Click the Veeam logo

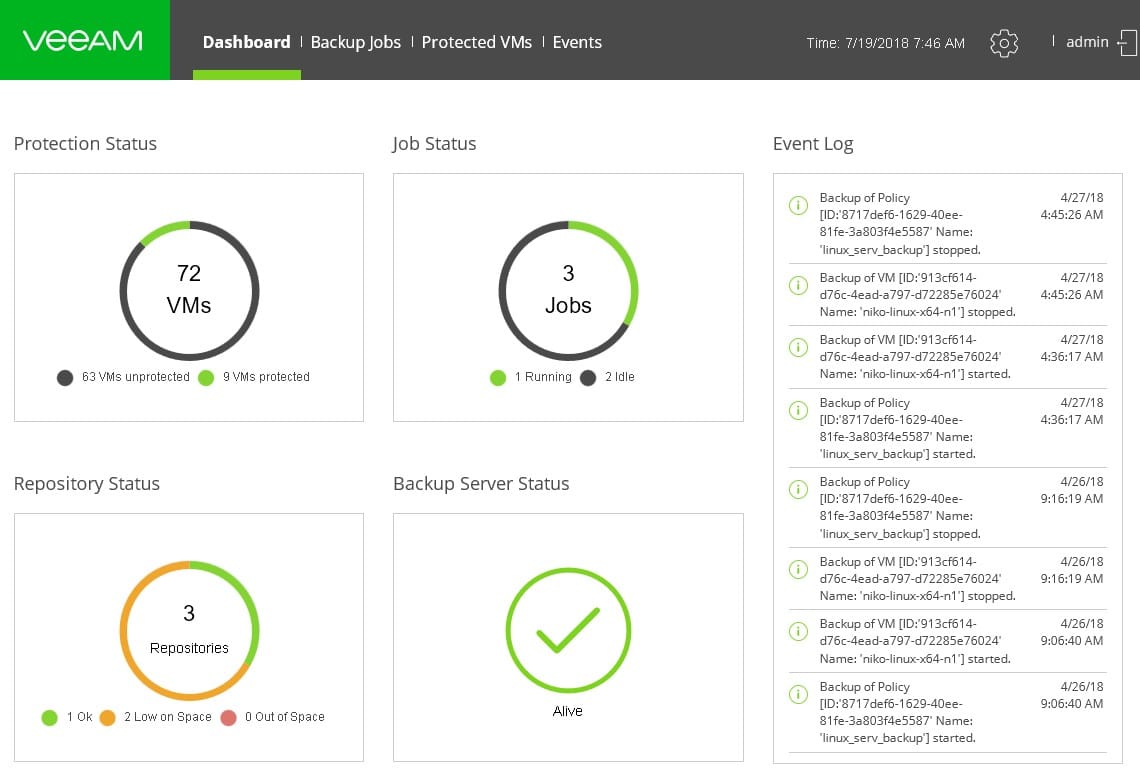[83, 41]
